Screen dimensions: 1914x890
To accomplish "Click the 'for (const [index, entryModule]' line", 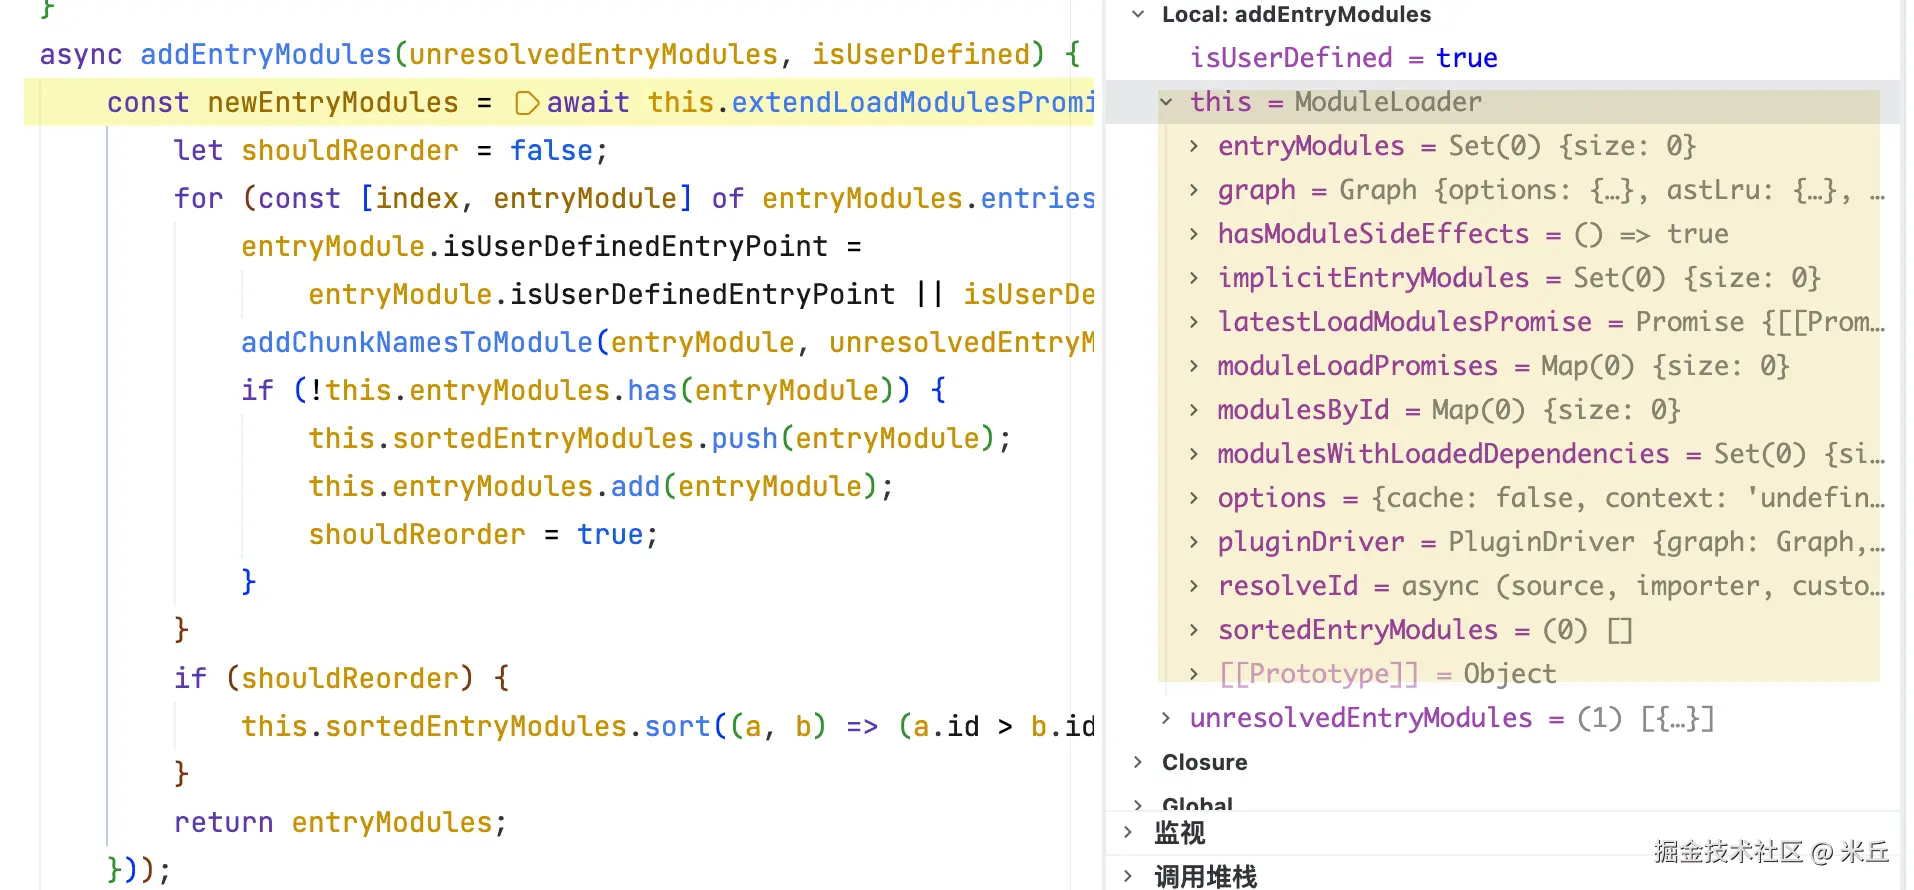I will 635,198.
